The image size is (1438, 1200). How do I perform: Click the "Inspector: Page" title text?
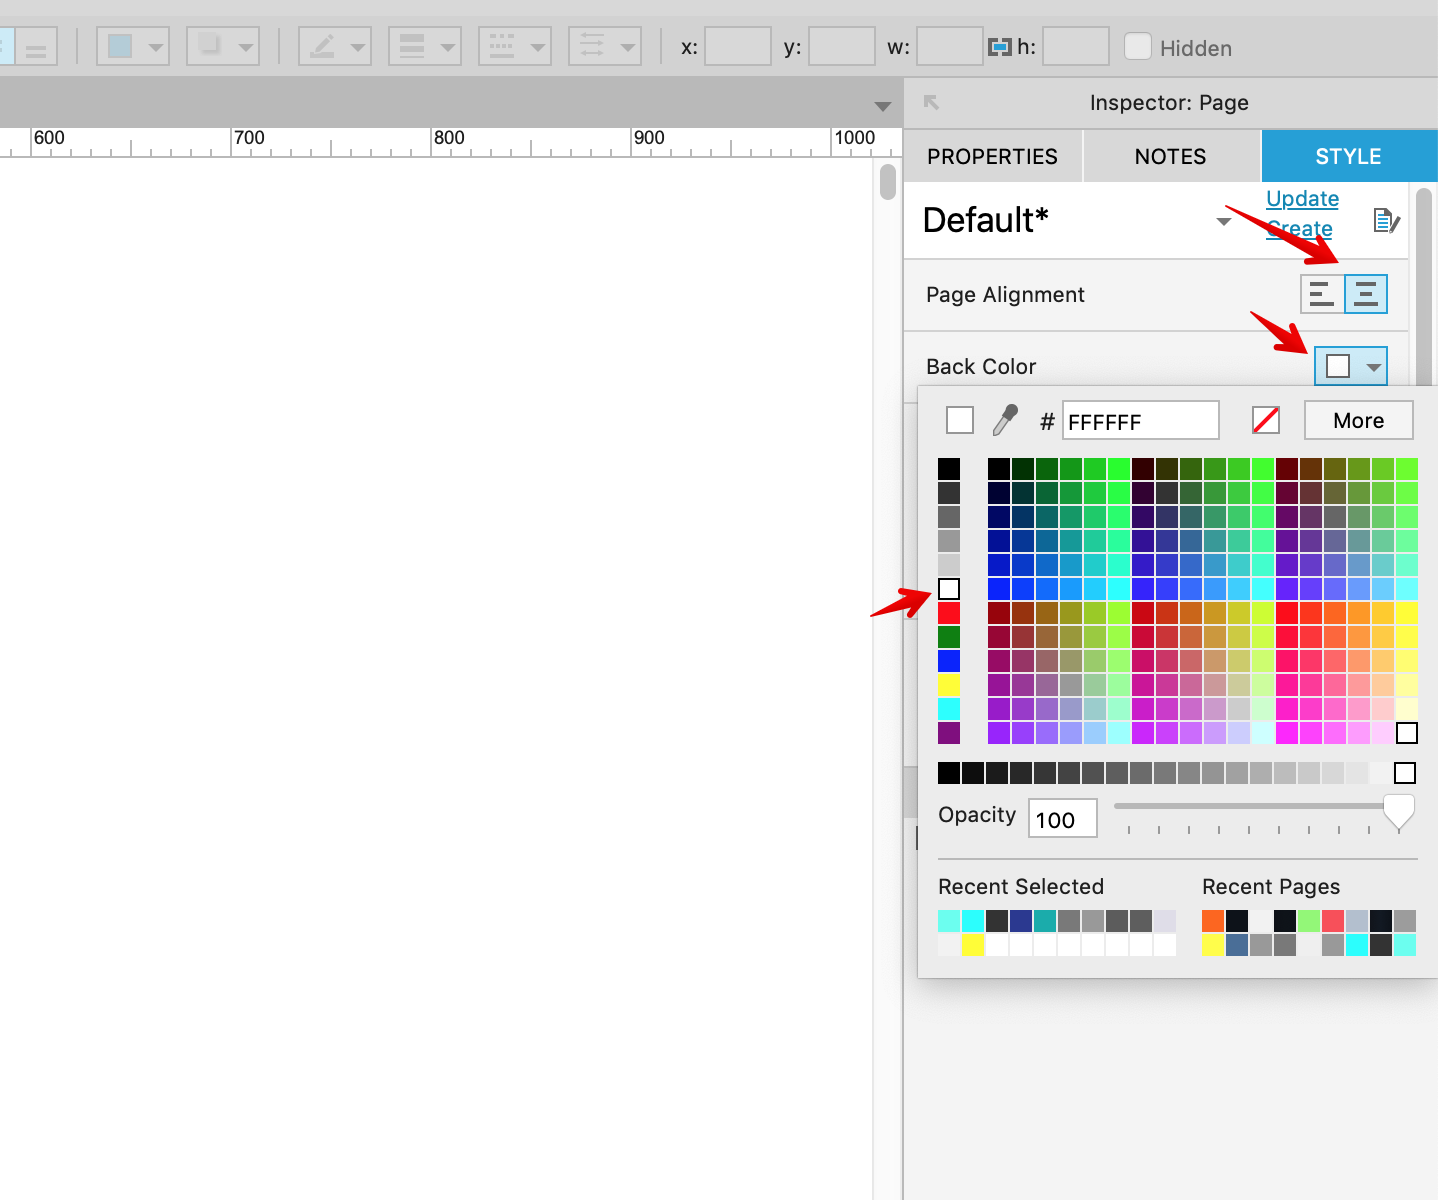point(1169,103)
